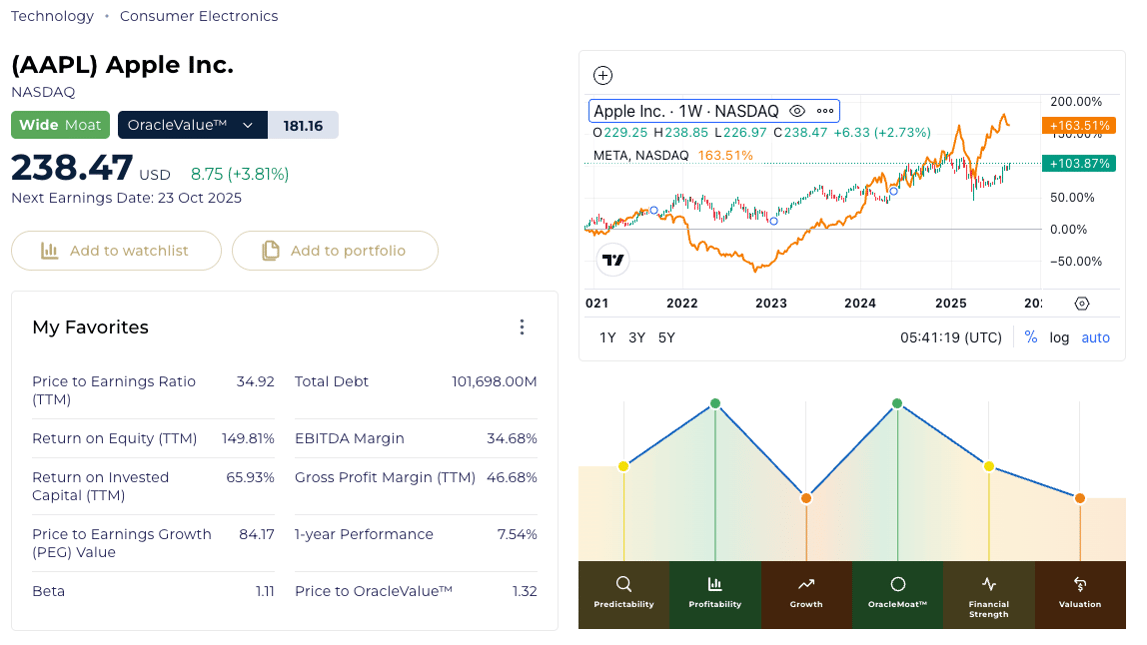Click the Valuation orange score dot
1147x645 pixels.
tap(1080, 499)
